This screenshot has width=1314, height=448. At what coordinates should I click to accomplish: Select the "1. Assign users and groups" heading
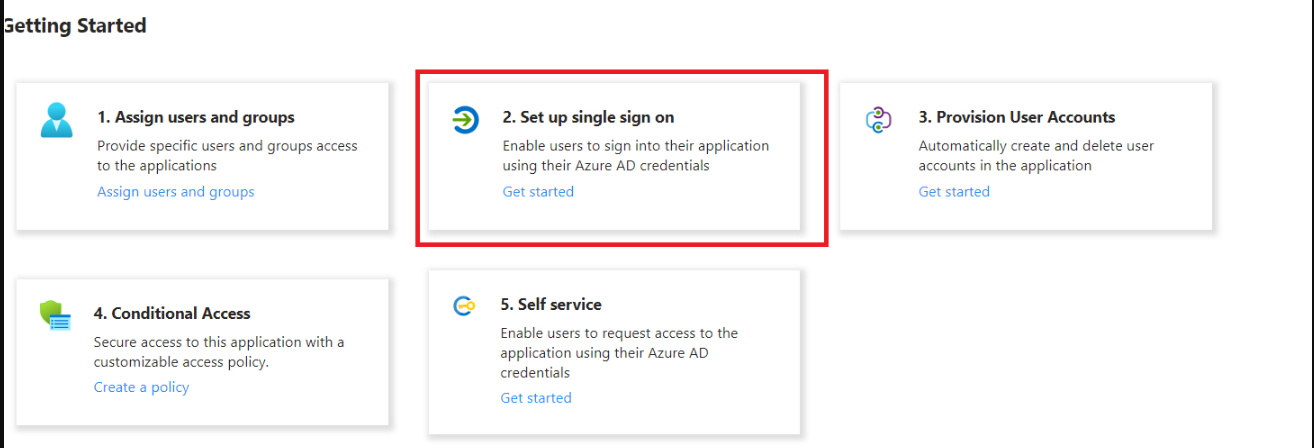196,117
